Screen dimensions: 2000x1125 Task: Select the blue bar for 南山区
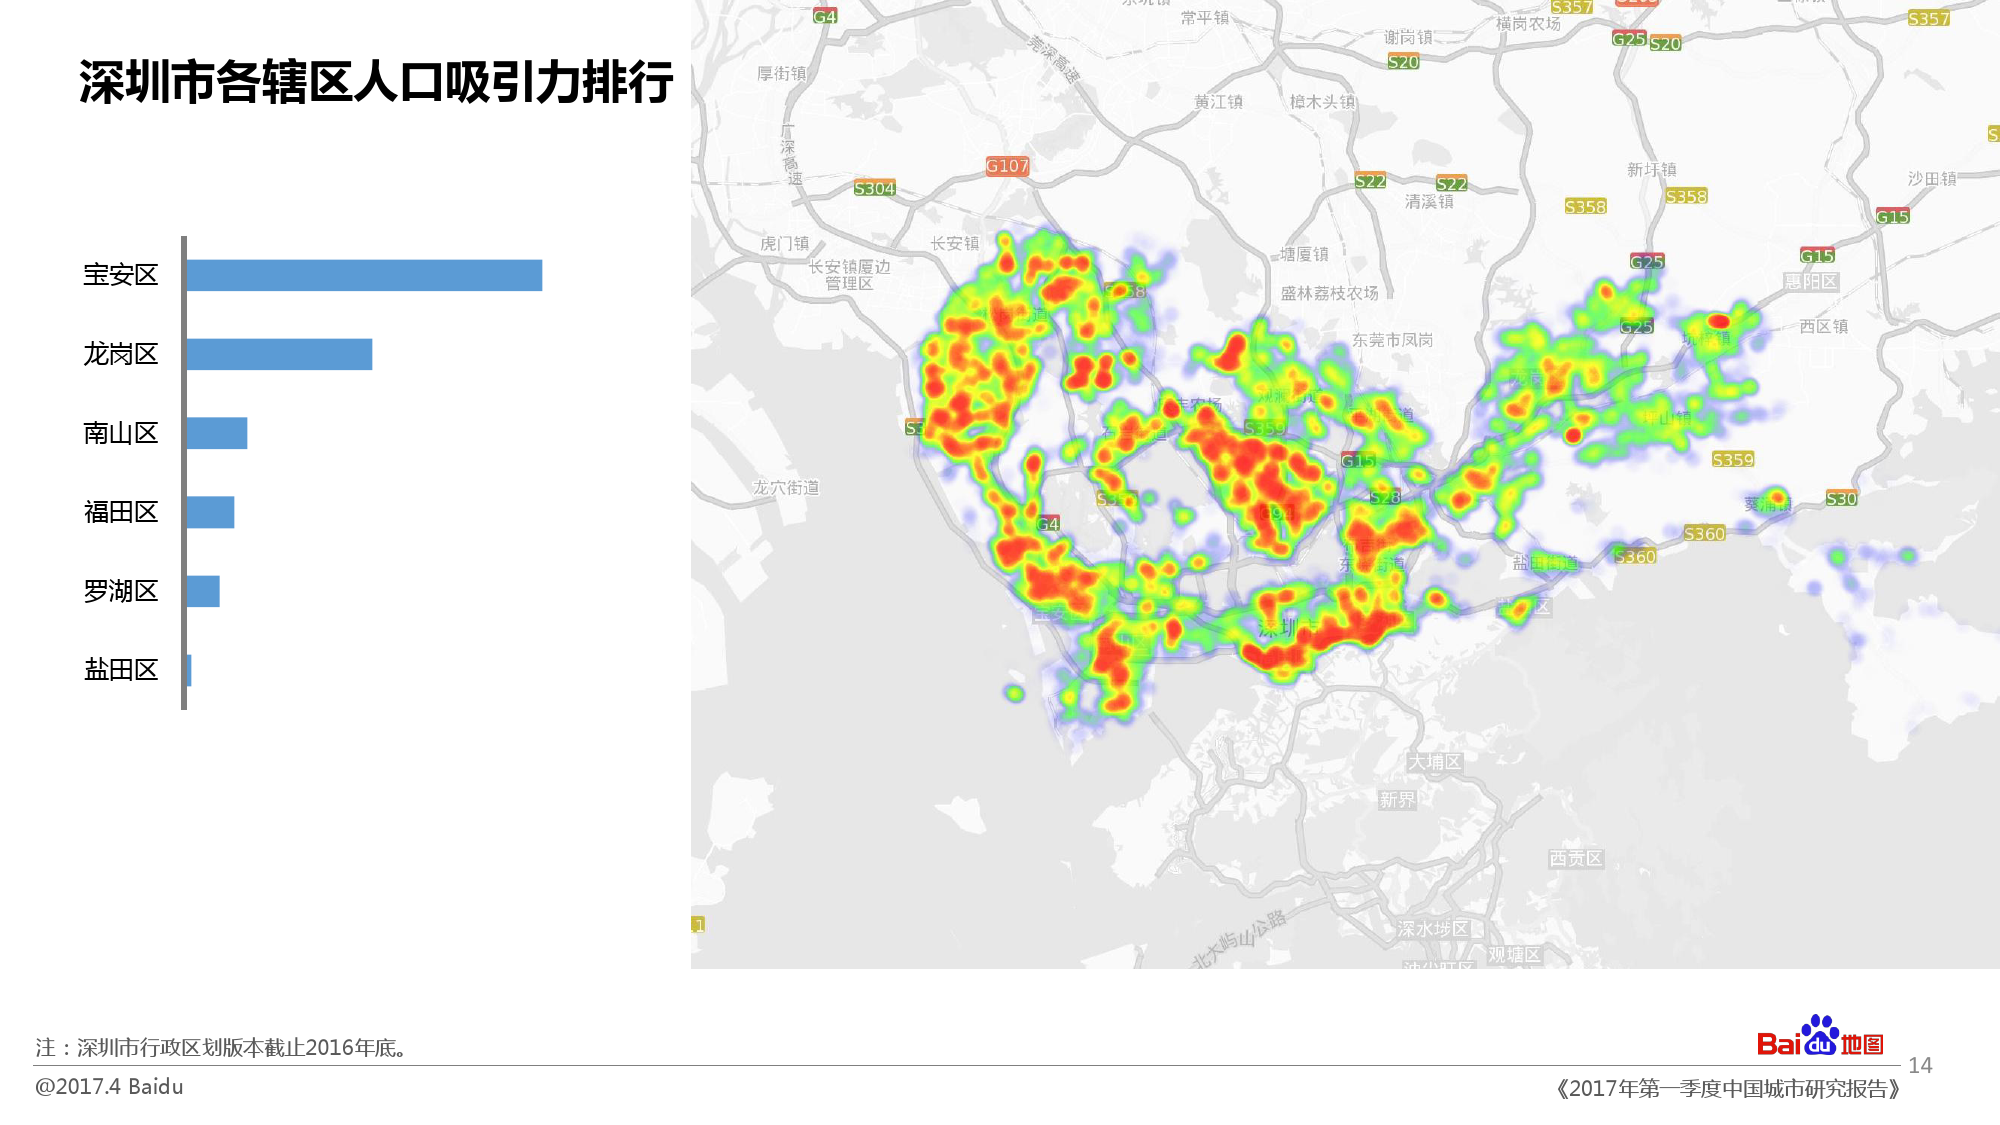tap(217, 433)
